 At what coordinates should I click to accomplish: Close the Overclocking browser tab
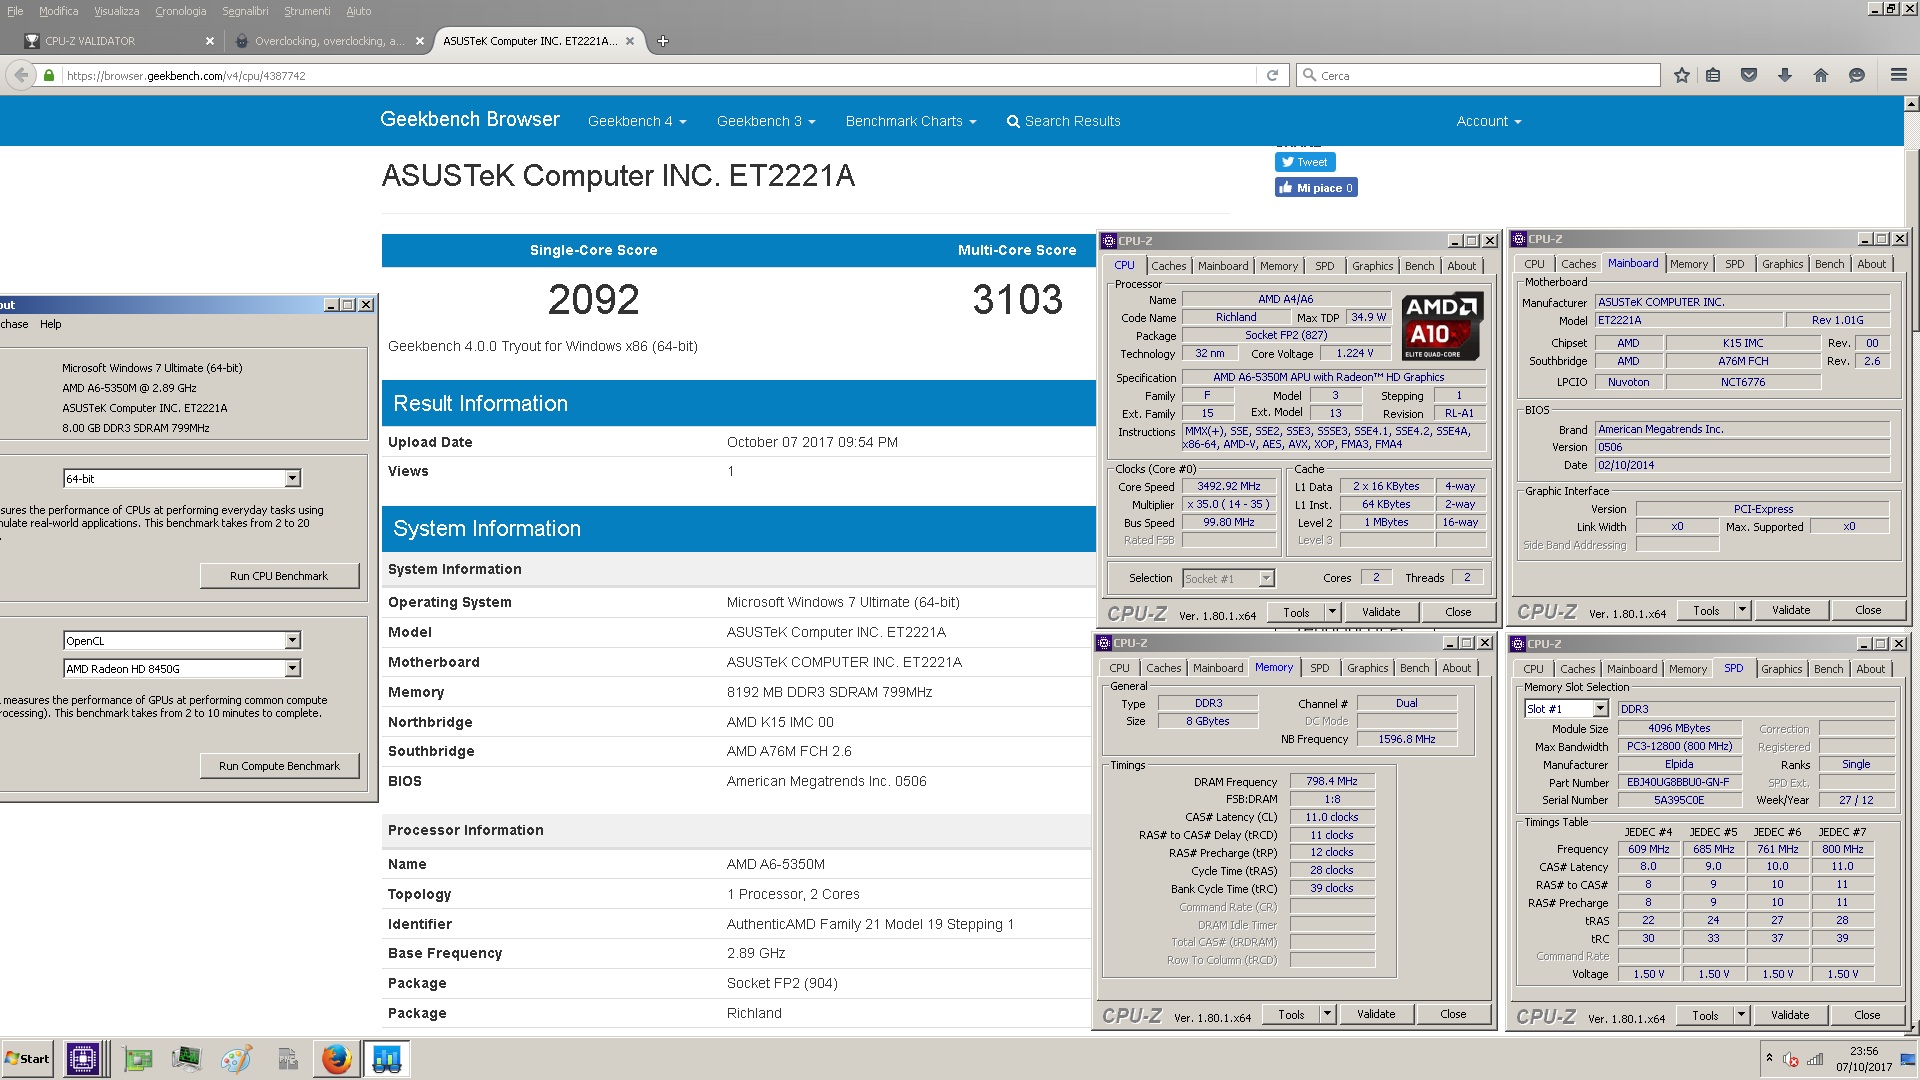(x=420, y=41)
